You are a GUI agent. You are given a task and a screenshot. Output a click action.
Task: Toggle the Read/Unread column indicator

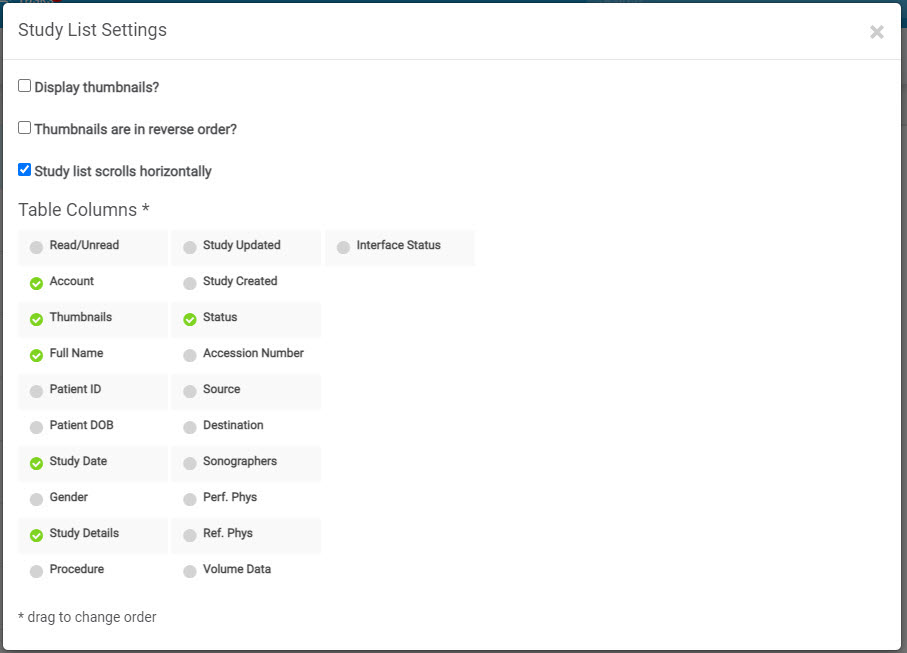[x=36, y=248]
